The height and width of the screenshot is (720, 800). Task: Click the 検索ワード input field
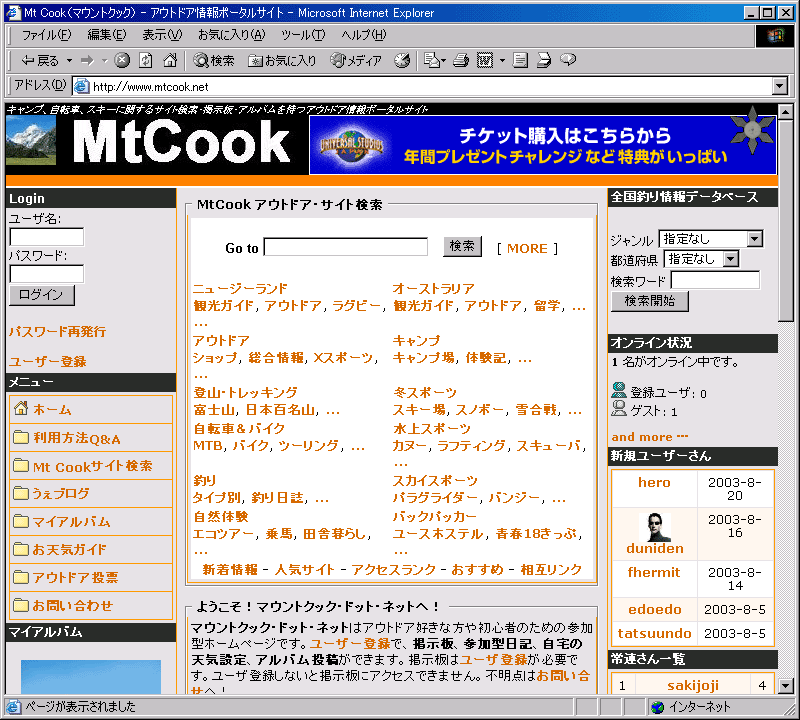[715, 280]
